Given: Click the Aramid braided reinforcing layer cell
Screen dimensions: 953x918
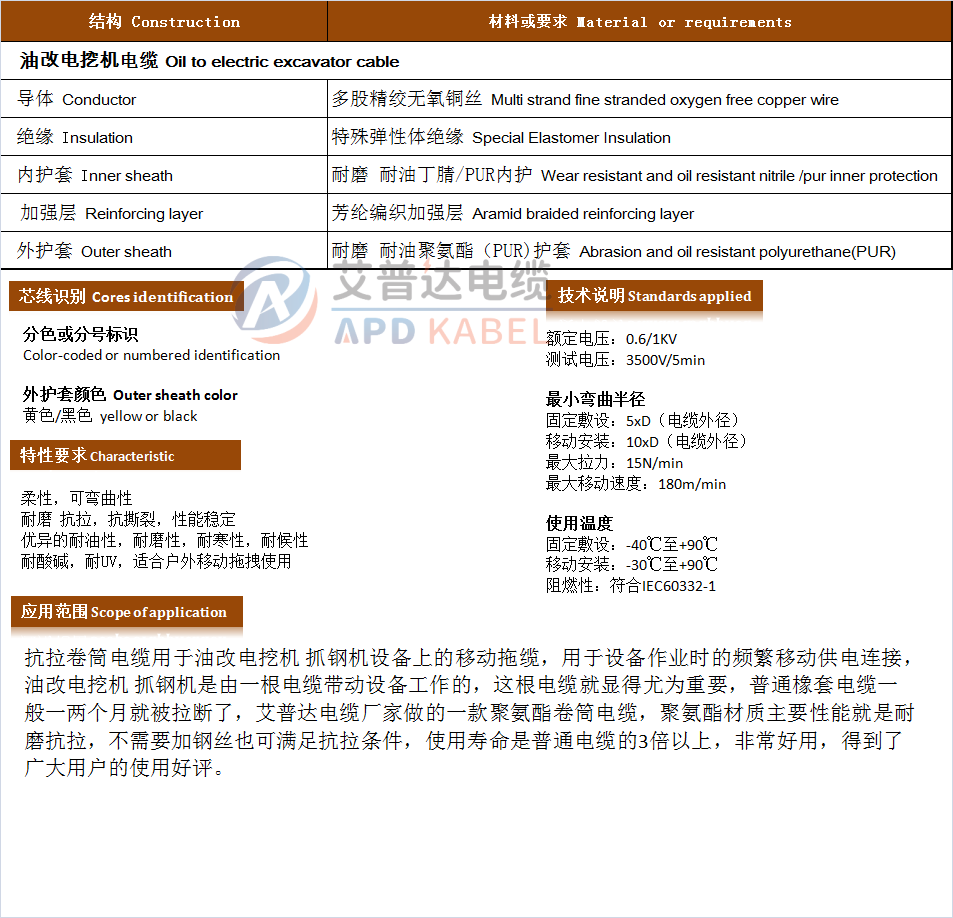Looking at the screenshot, I should point(512,213).
